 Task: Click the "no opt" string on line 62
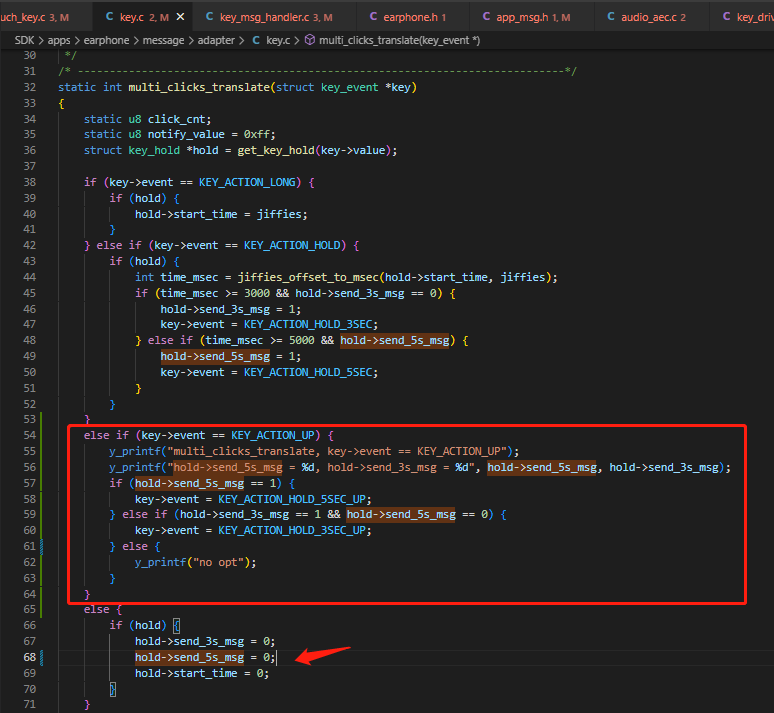[218, 562]
